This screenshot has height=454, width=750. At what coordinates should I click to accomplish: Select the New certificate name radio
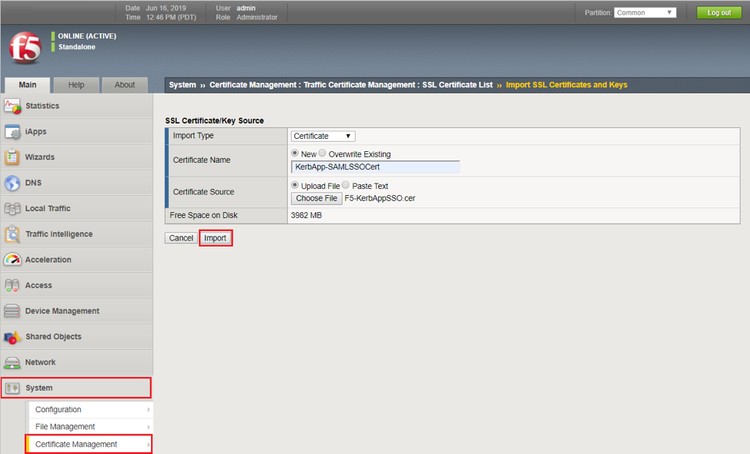click(x=295, y=153)
